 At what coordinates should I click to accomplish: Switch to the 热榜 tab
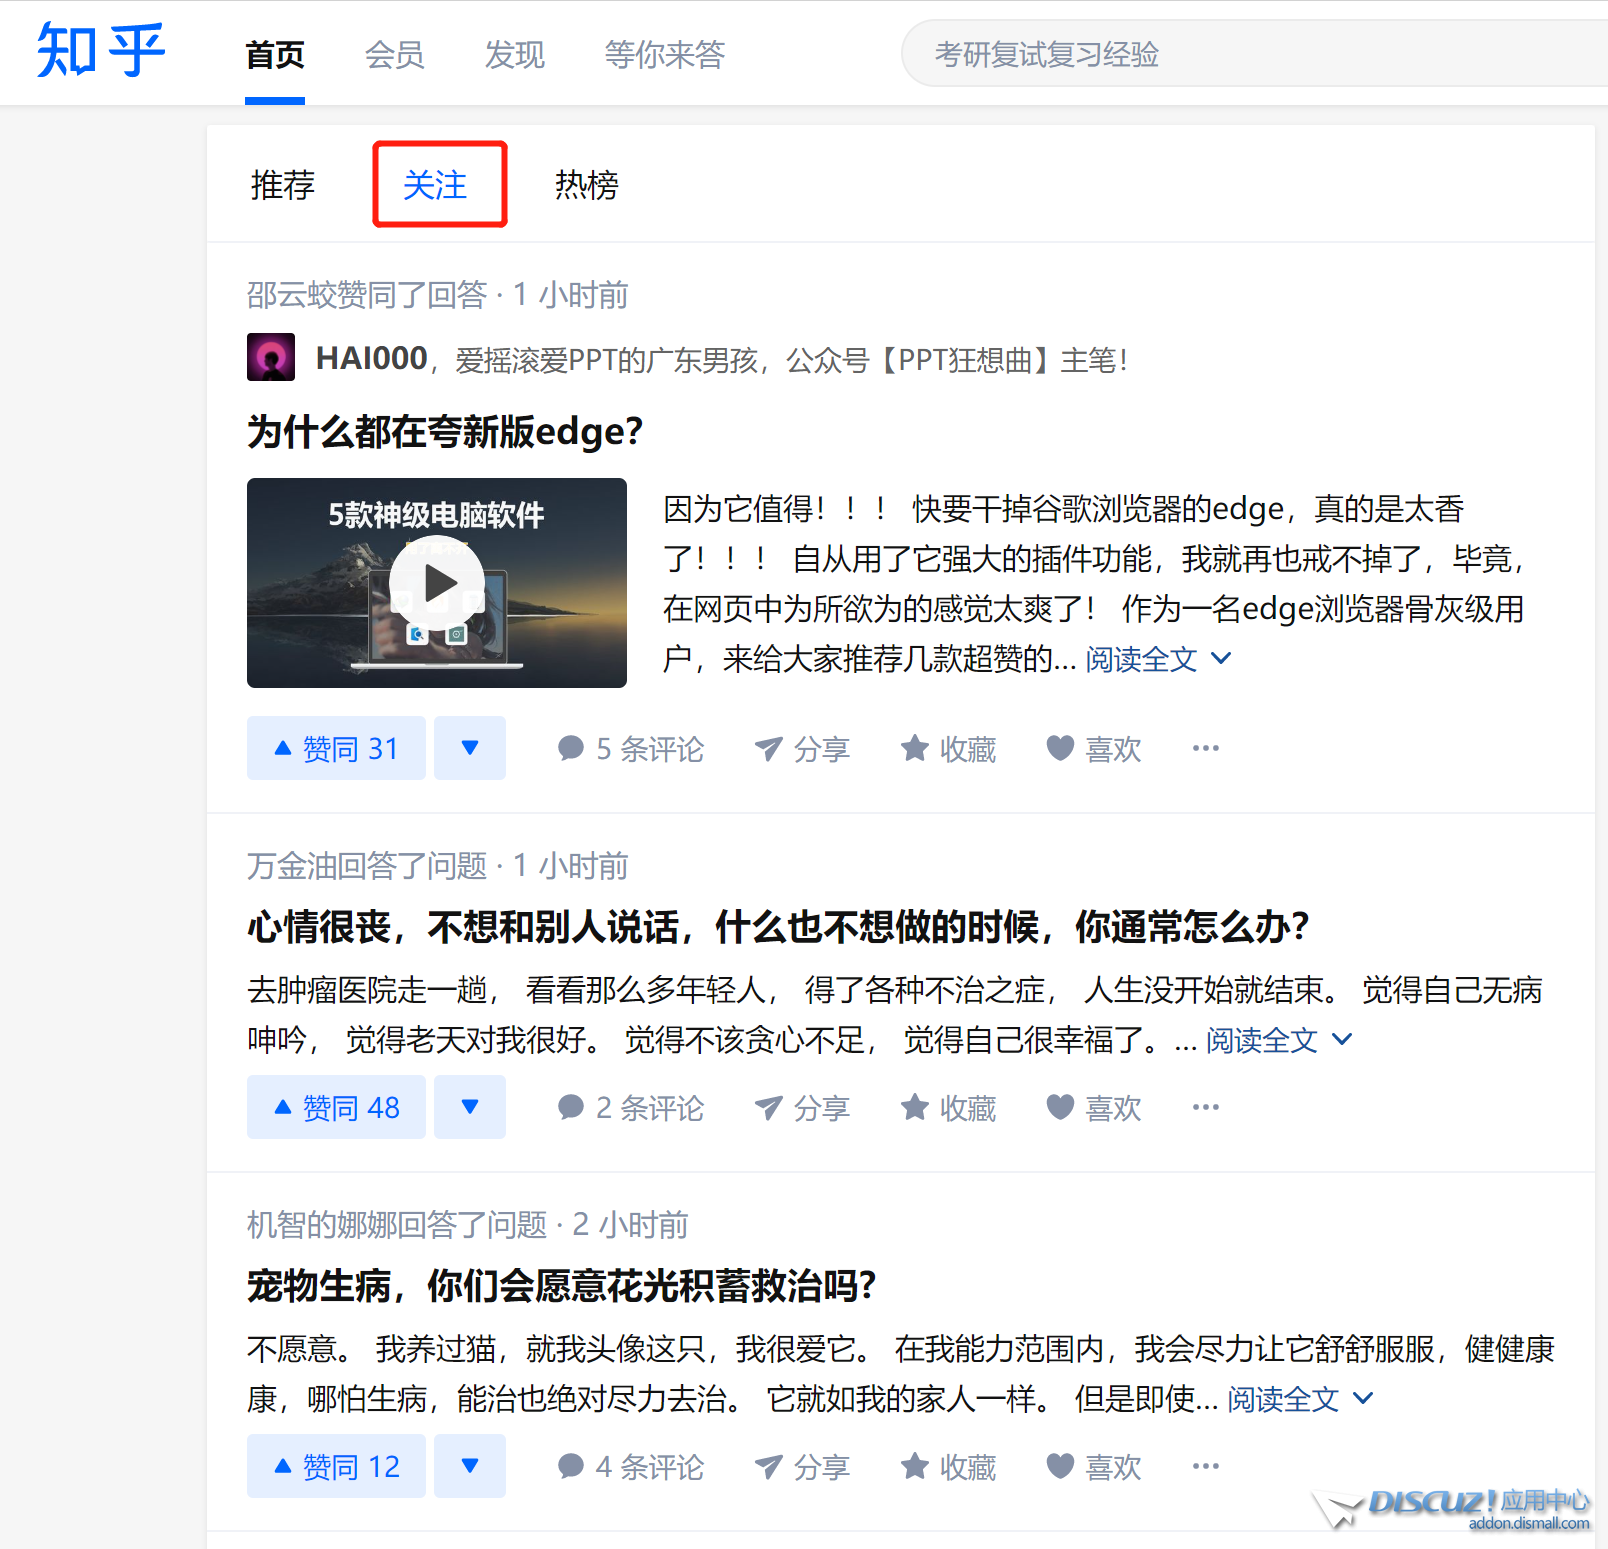(587, 186)
